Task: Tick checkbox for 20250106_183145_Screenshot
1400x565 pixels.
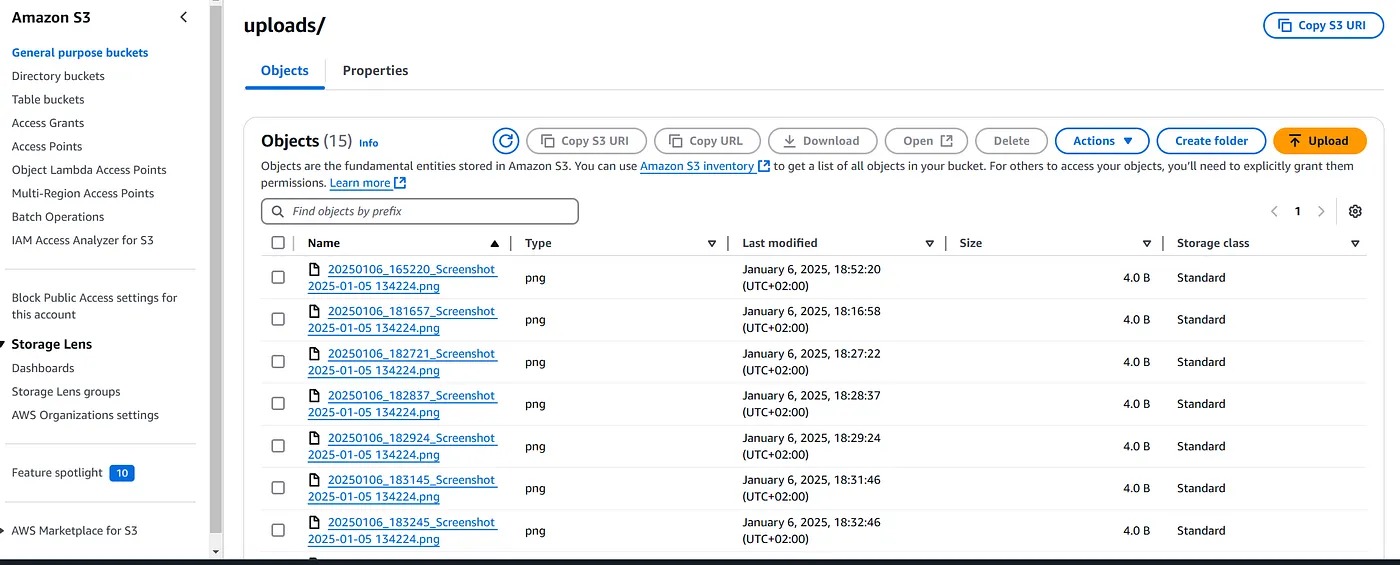Action: (x=278, y=488)
